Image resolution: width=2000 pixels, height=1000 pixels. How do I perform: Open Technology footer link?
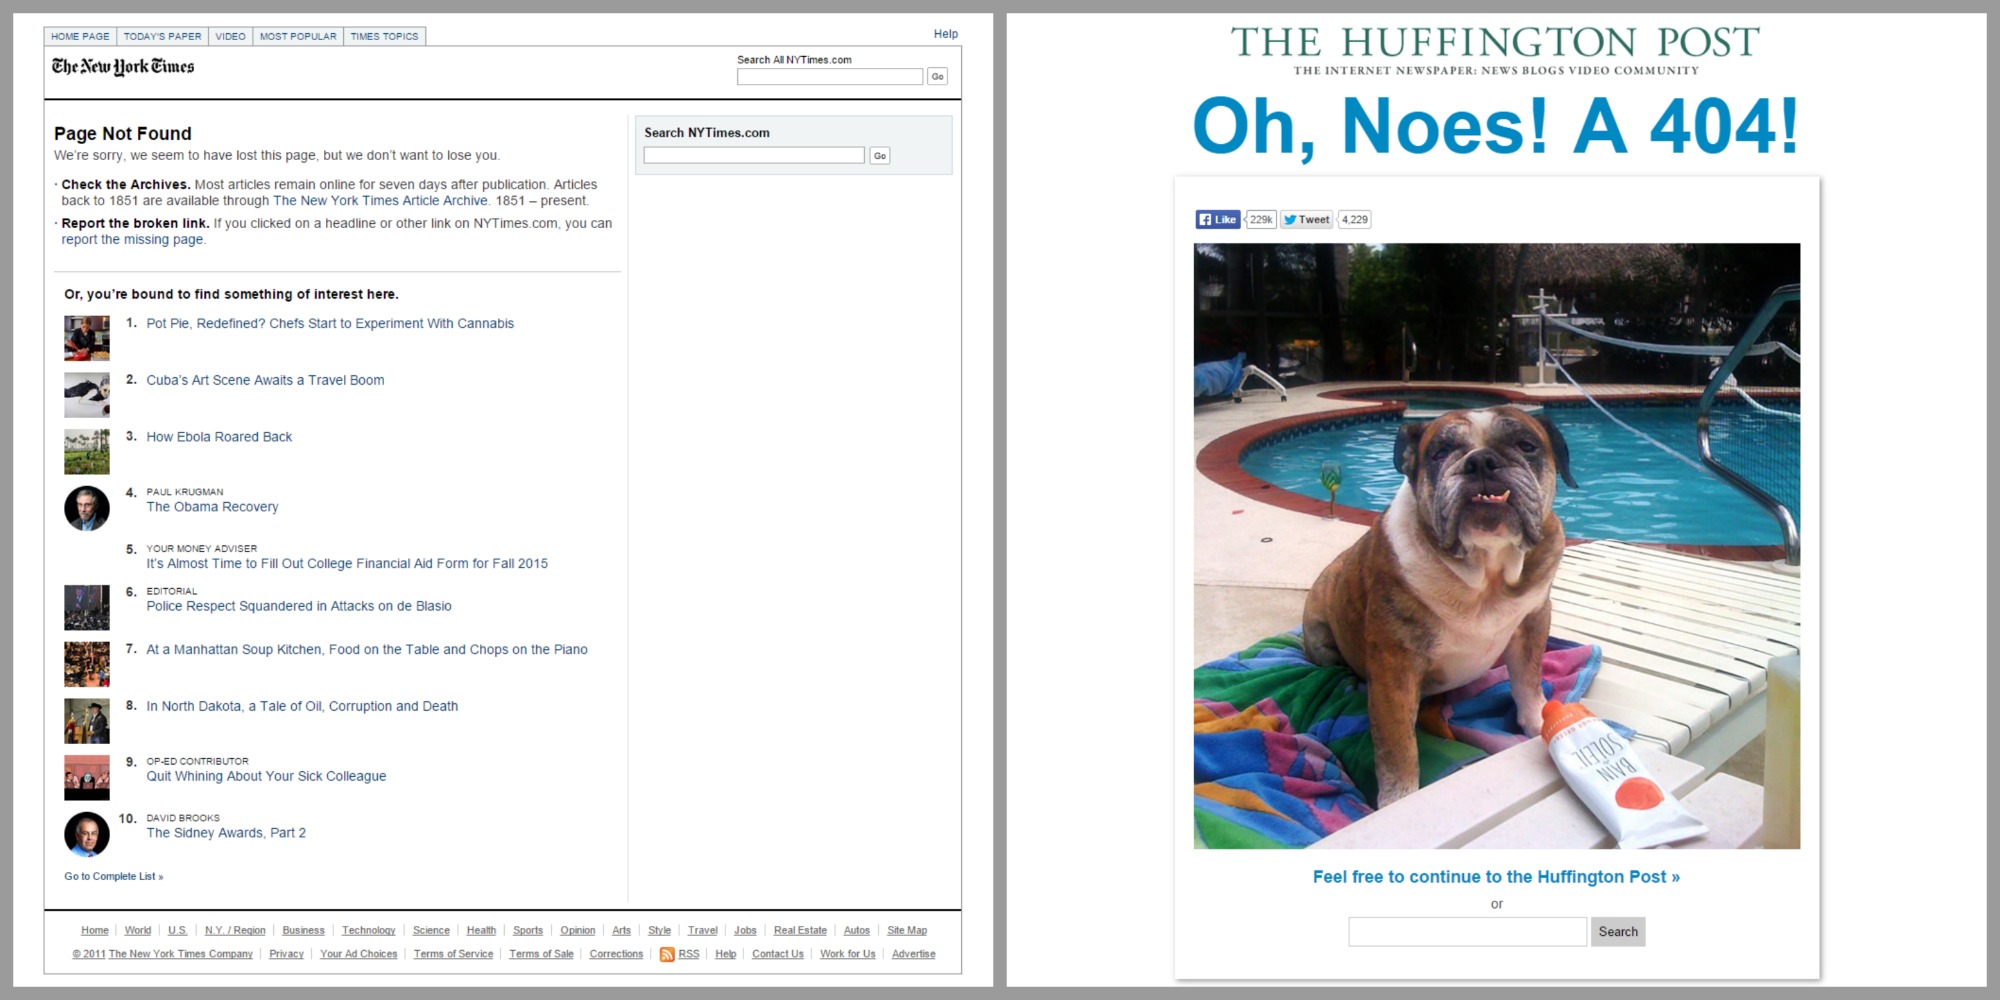(x=369, y=931)
